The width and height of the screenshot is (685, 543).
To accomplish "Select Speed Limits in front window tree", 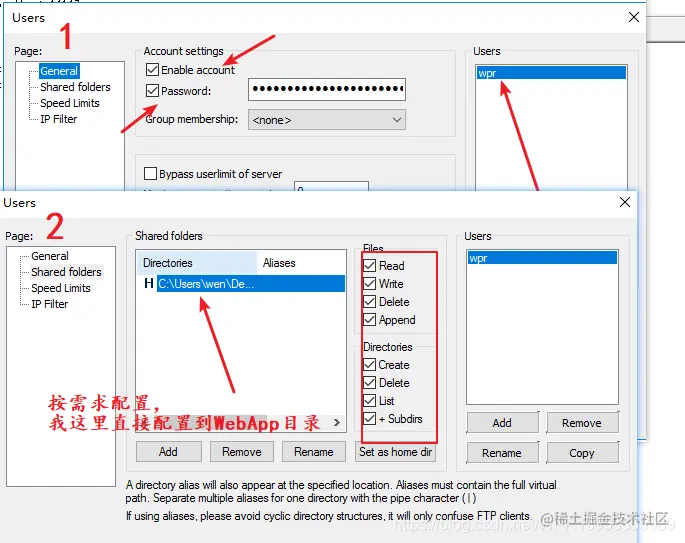I will (61, 288).
